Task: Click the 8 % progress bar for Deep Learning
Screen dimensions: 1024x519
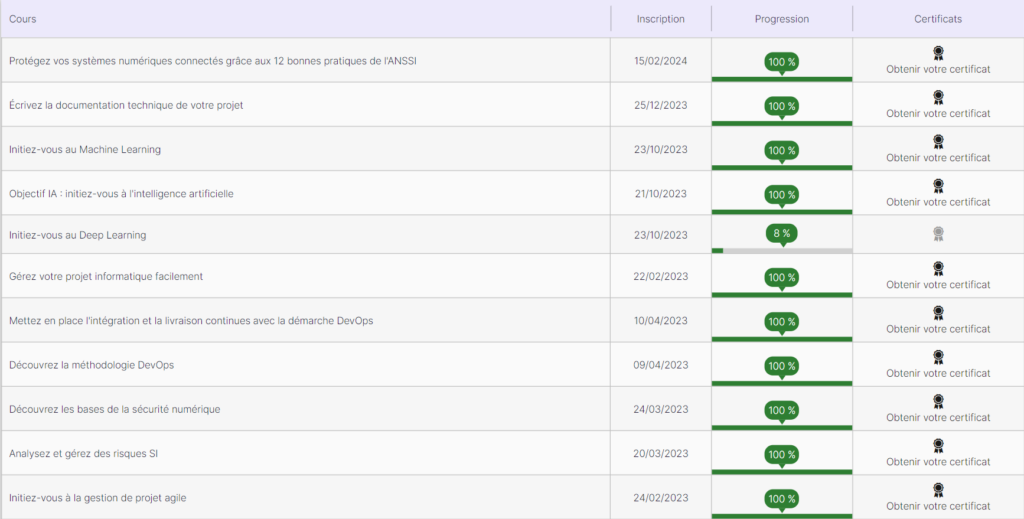Action: coord(782,251)
